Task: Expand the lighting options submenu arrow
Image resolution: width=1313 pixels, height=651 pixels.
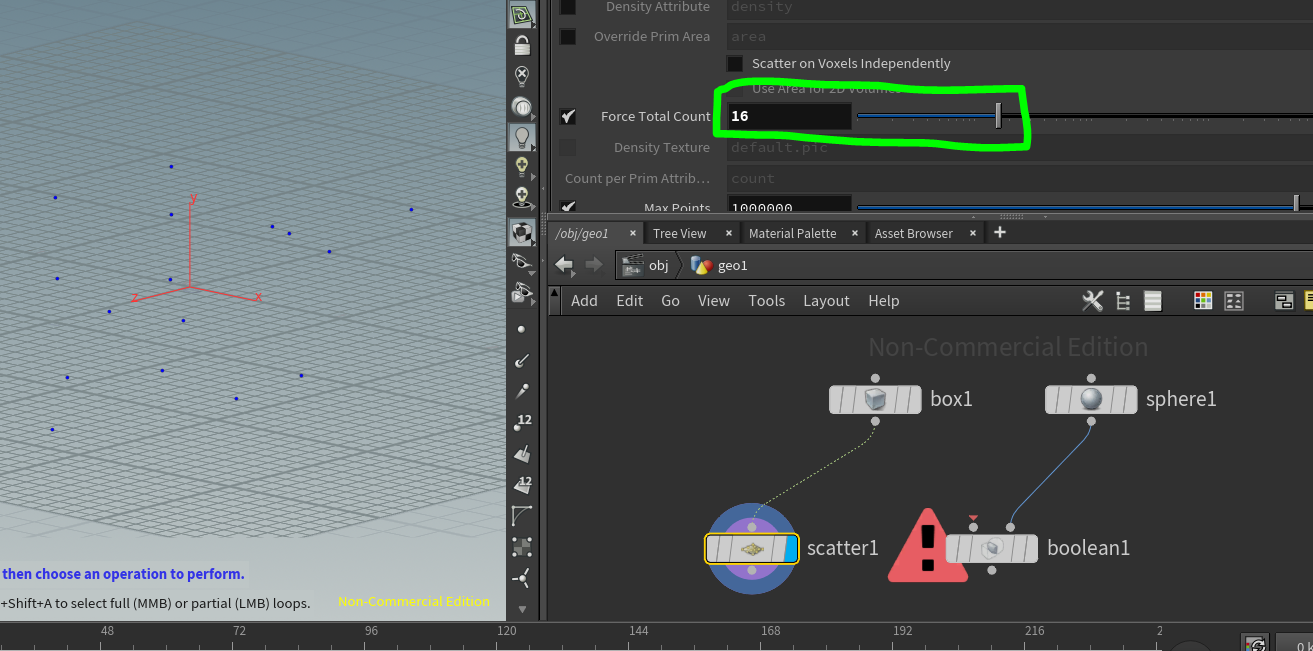Action: click(x=534, y=150)
